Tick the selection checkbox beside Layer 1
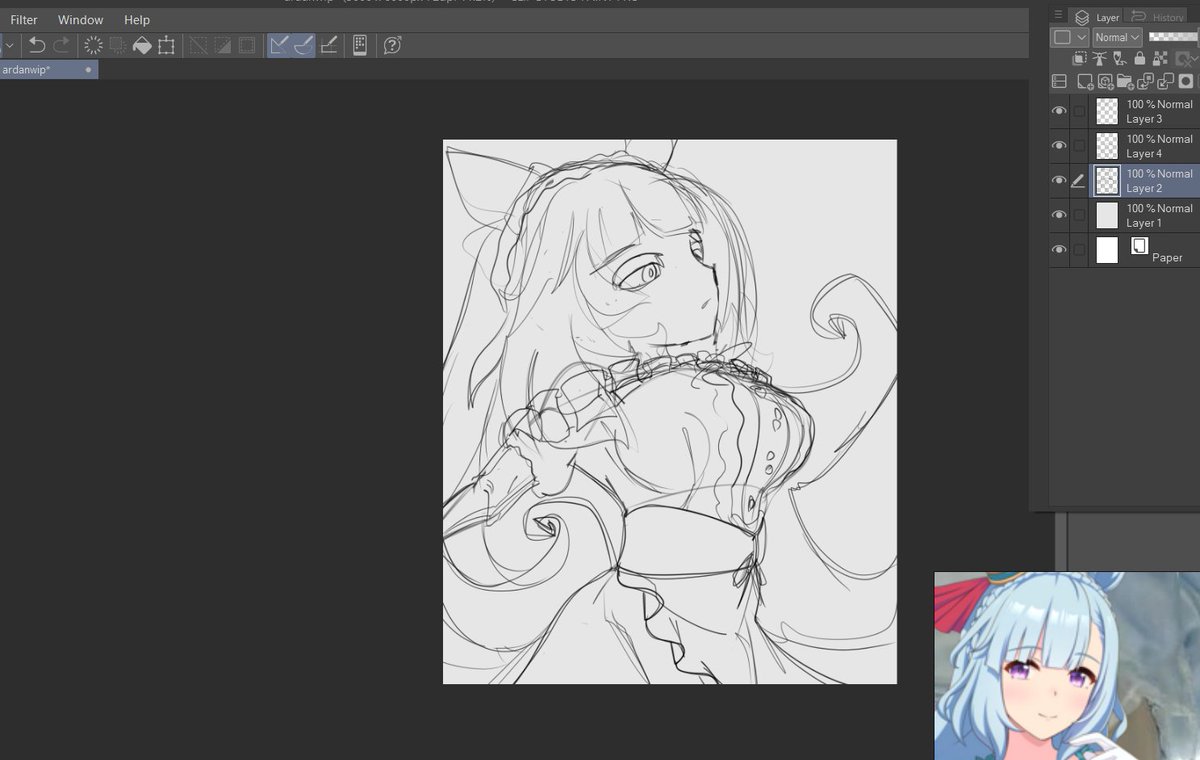1200x760 pixels. (x=1079, y=215)
